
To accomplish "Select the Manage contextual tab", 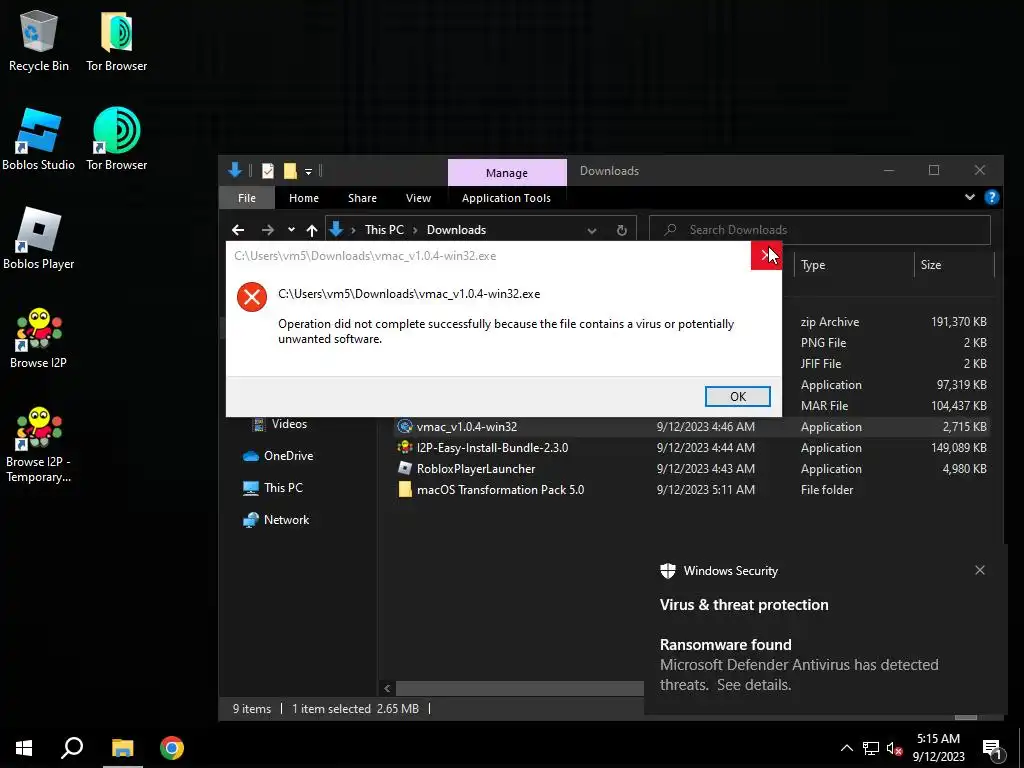I will tap(507, 172).
